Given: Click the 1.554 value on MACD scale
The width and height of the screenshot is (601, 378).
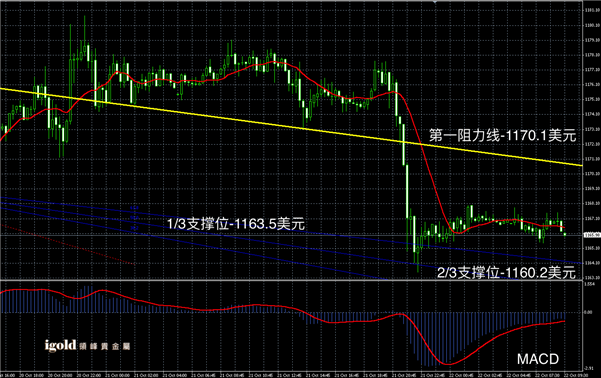Looking at the screenshot, I should click(x=589, y=284).
